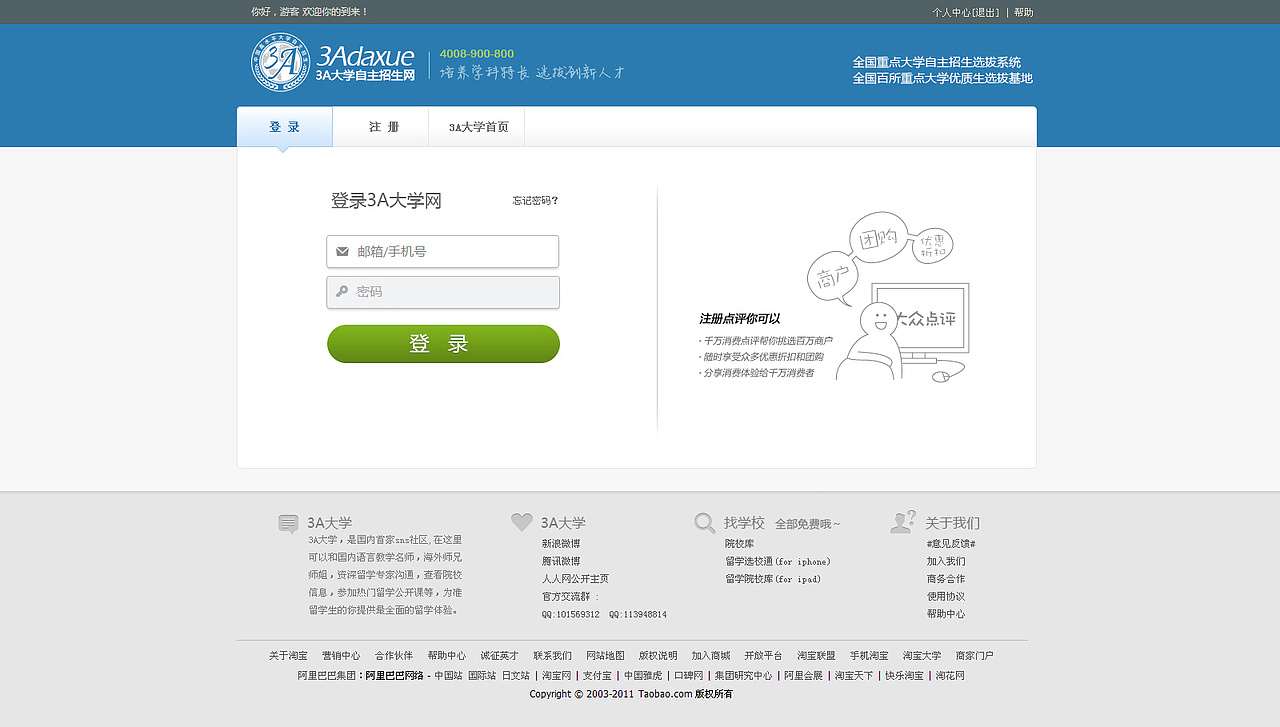Switch to the 注册 tab
The width and height of the screenshot is (1280, 727).
tap(383, 127)
